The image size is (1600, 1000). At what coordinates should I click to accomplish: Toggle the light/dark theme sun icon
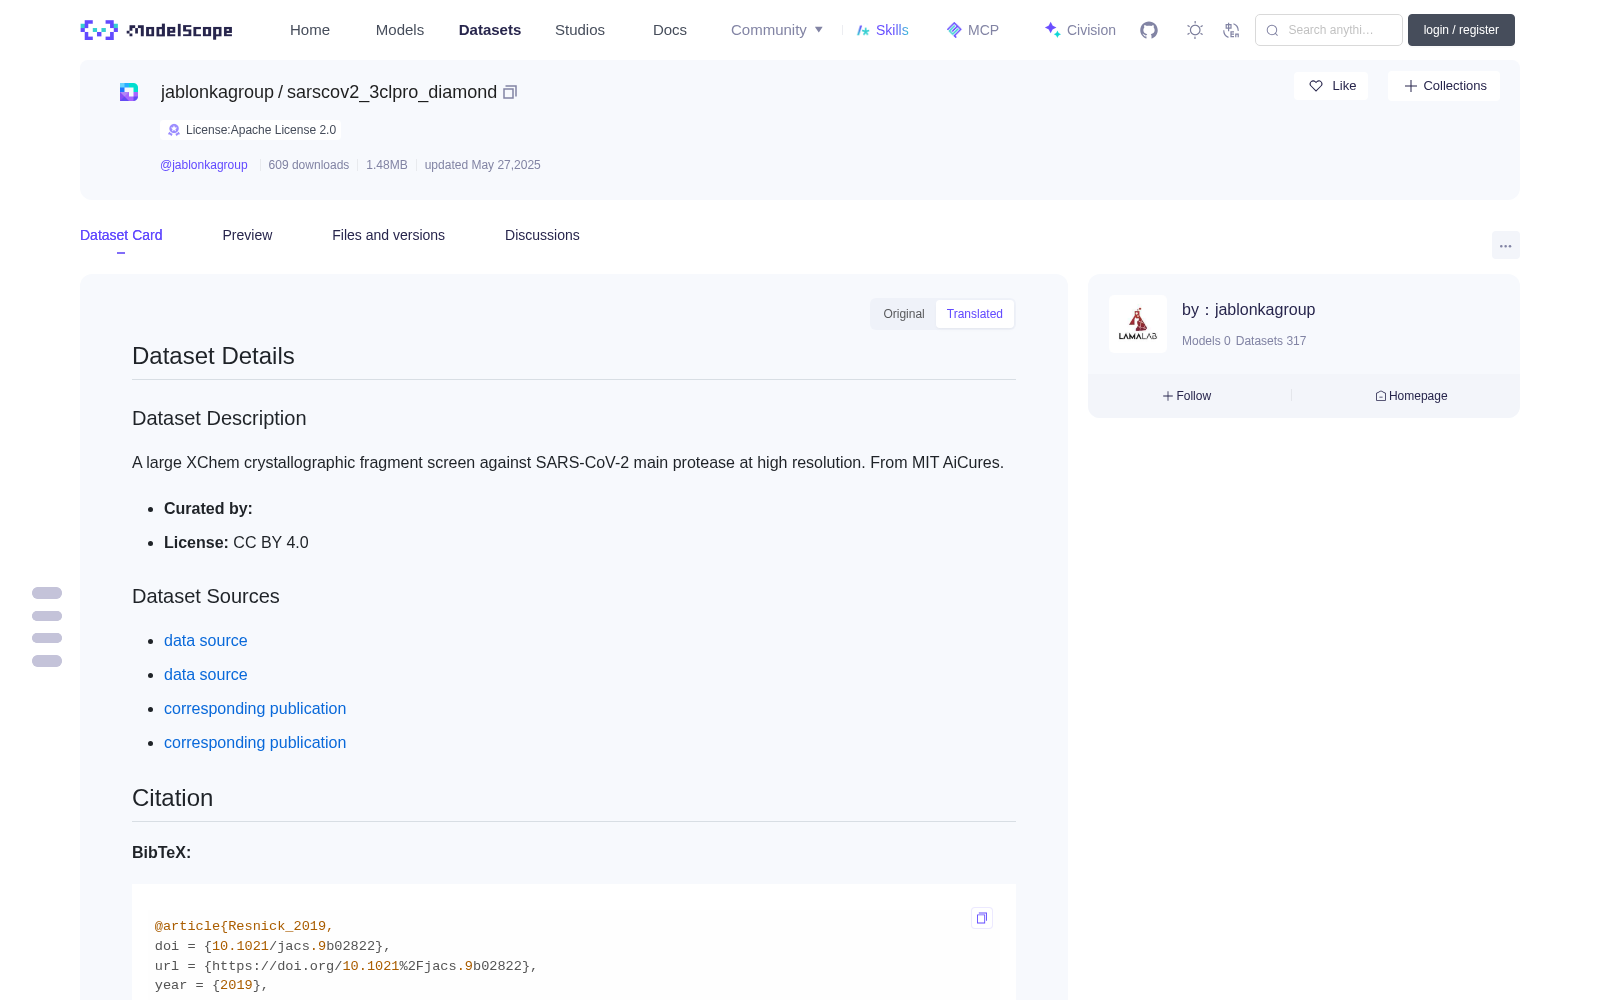(1195, 30)
